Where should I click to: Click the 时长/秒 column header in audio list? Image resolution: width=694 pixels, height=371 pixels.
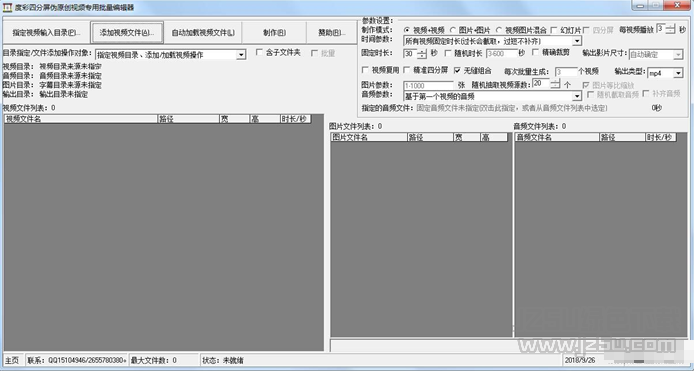661,137
